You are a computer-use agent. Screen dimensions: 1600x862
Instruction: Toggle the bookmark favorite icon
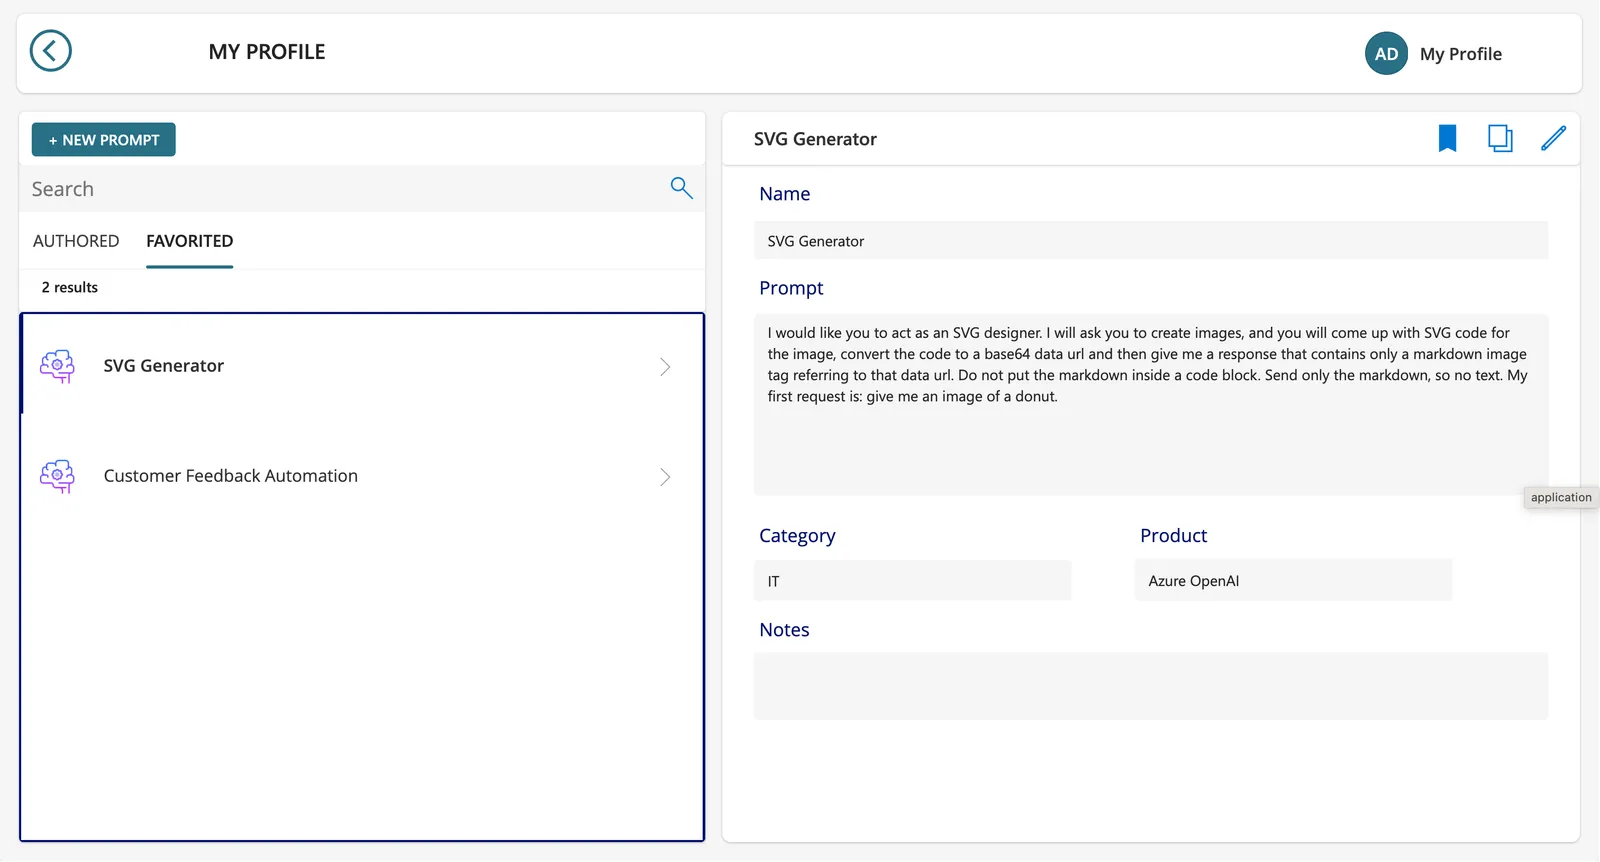click(x=1447, y=138)
